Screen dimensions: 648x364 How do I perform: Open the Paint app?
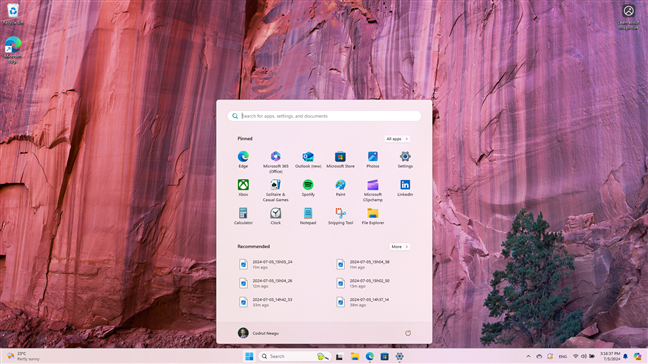point(340,188)
